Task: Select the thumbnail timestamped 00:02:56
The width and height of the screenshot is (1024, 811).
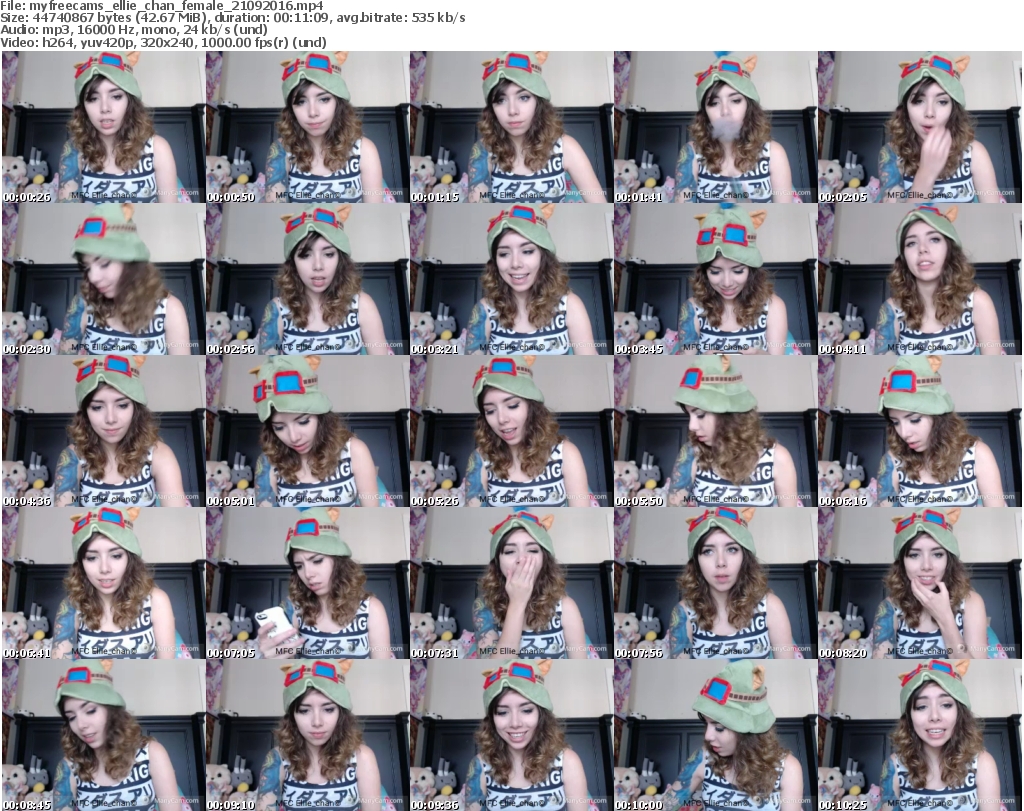Action: [x=308, y=279]
